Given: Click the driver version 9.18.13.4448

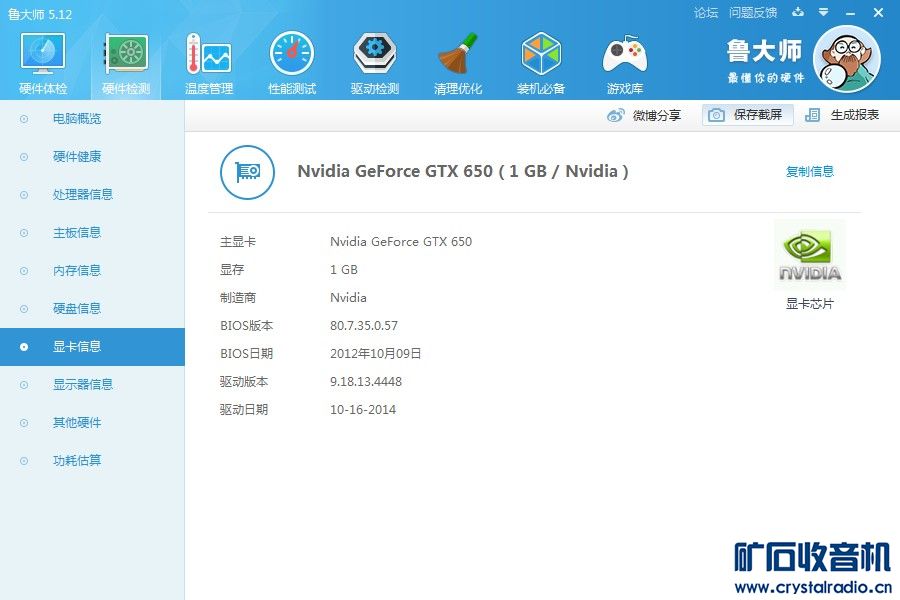Looking at the screenshot, I should click(x=366, y=382).
